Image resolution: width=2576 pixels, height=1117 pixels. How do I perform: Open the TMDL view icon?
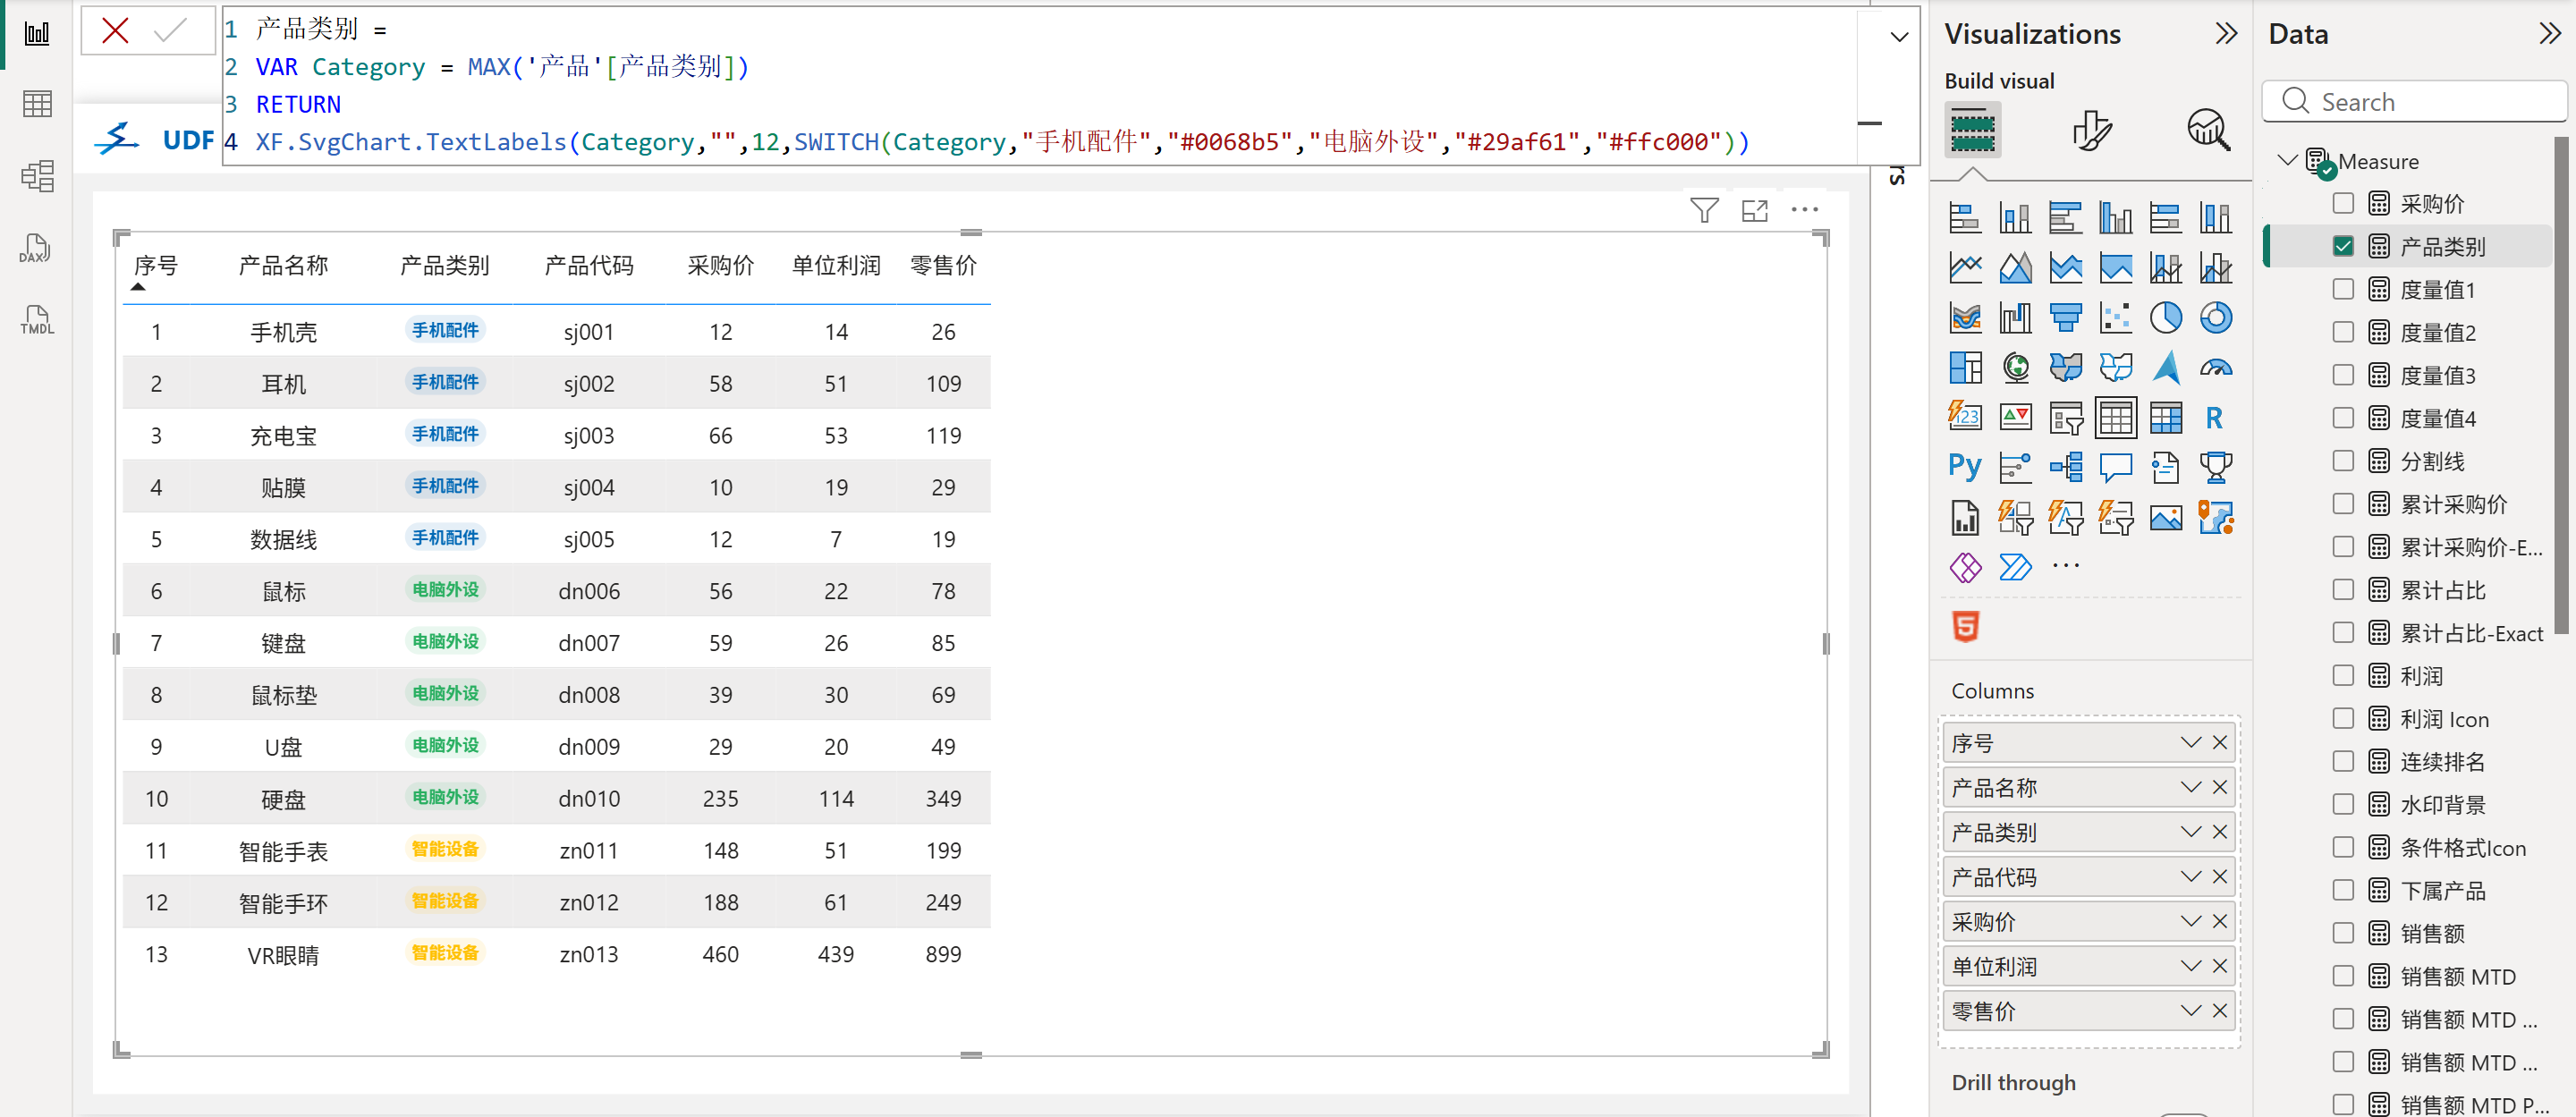point(36,320)
